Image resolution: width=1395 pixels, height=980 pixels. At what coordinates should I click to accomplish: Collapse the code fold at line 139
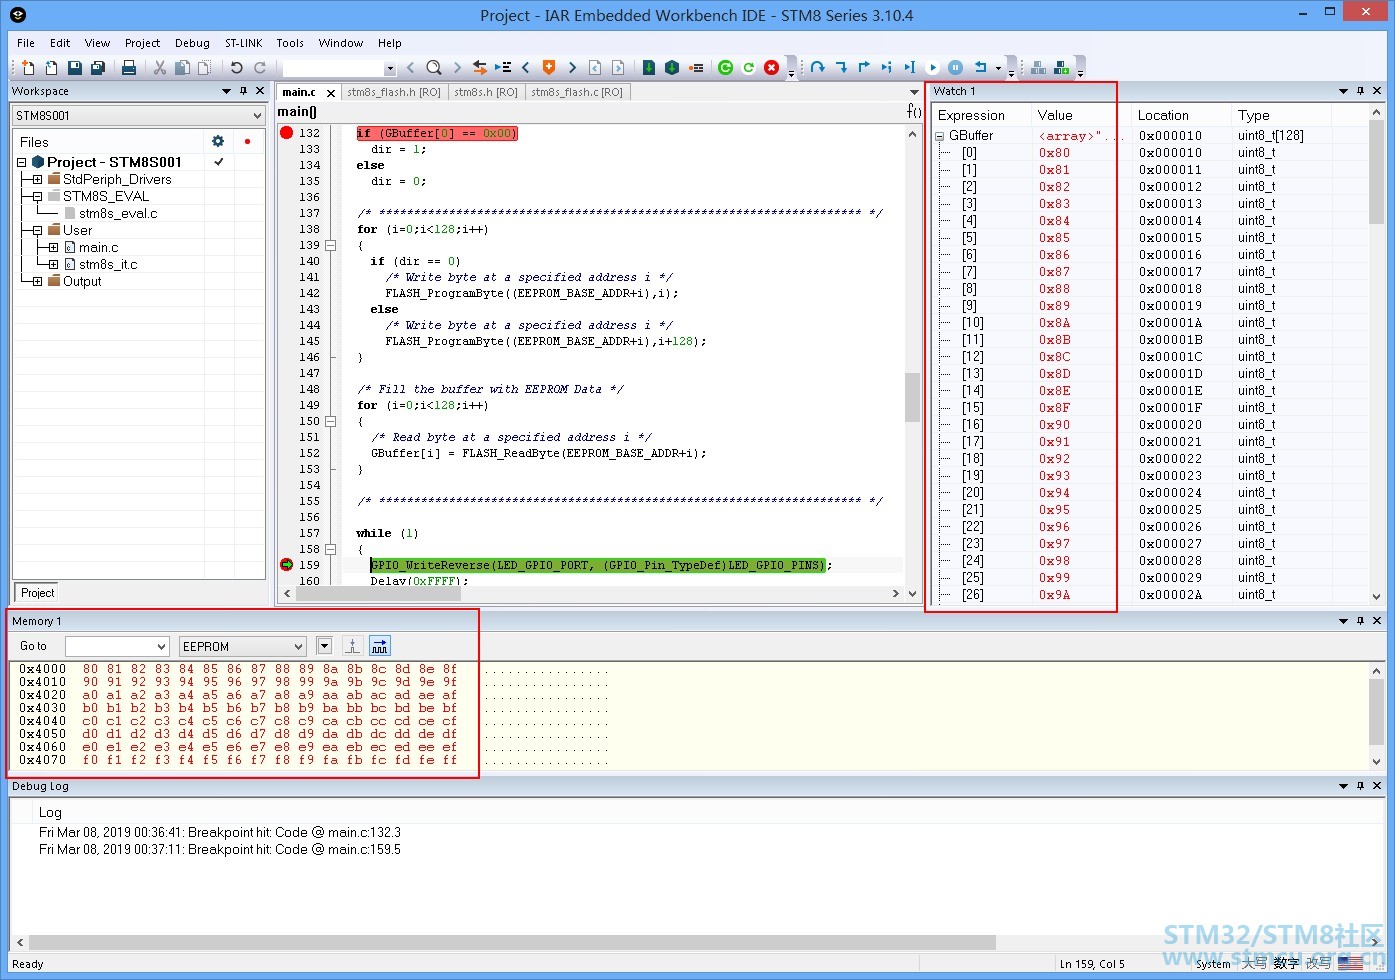pos(330,246)
